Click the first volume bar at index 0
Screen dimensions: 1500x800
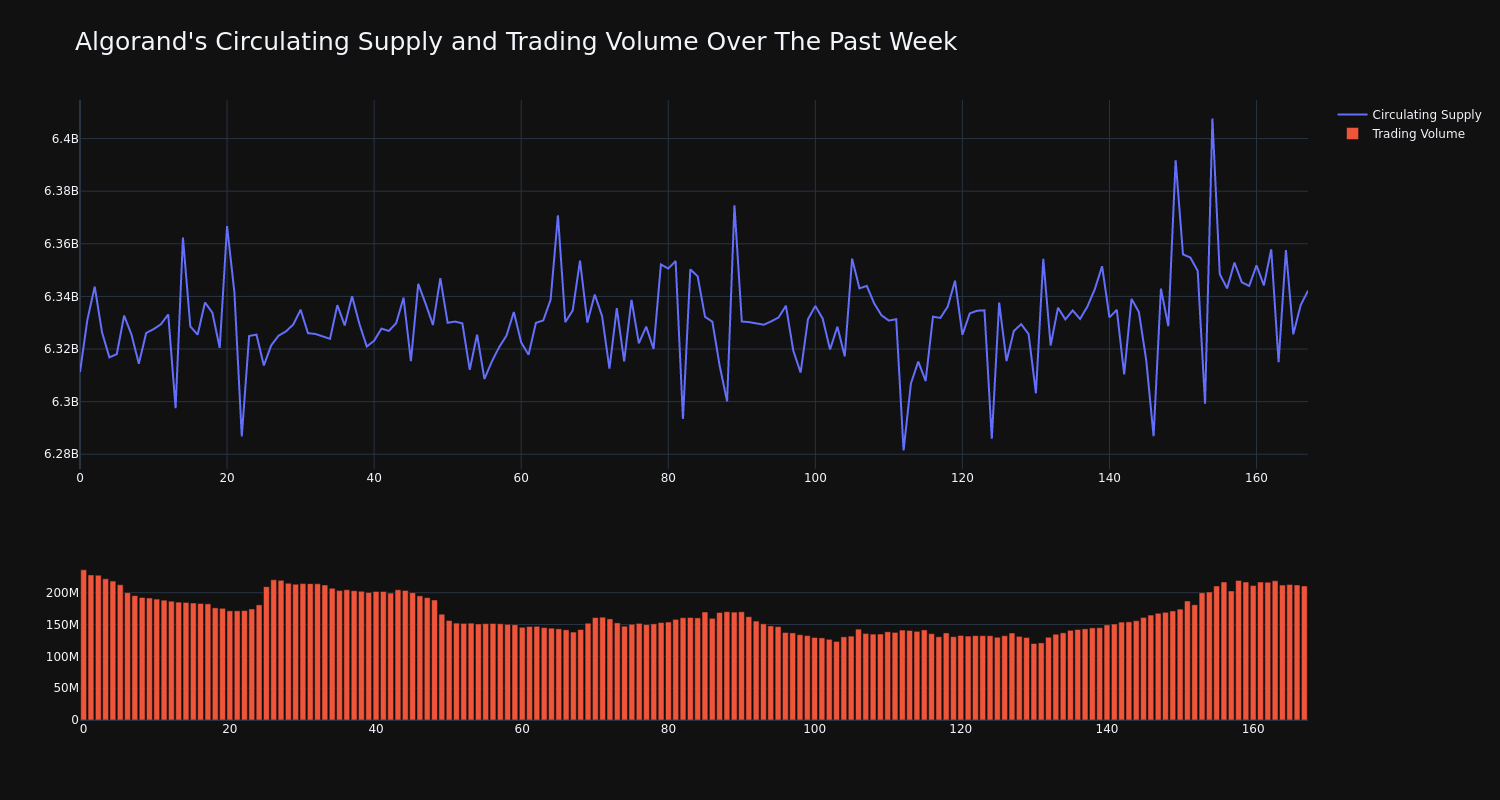click(83, 645)
